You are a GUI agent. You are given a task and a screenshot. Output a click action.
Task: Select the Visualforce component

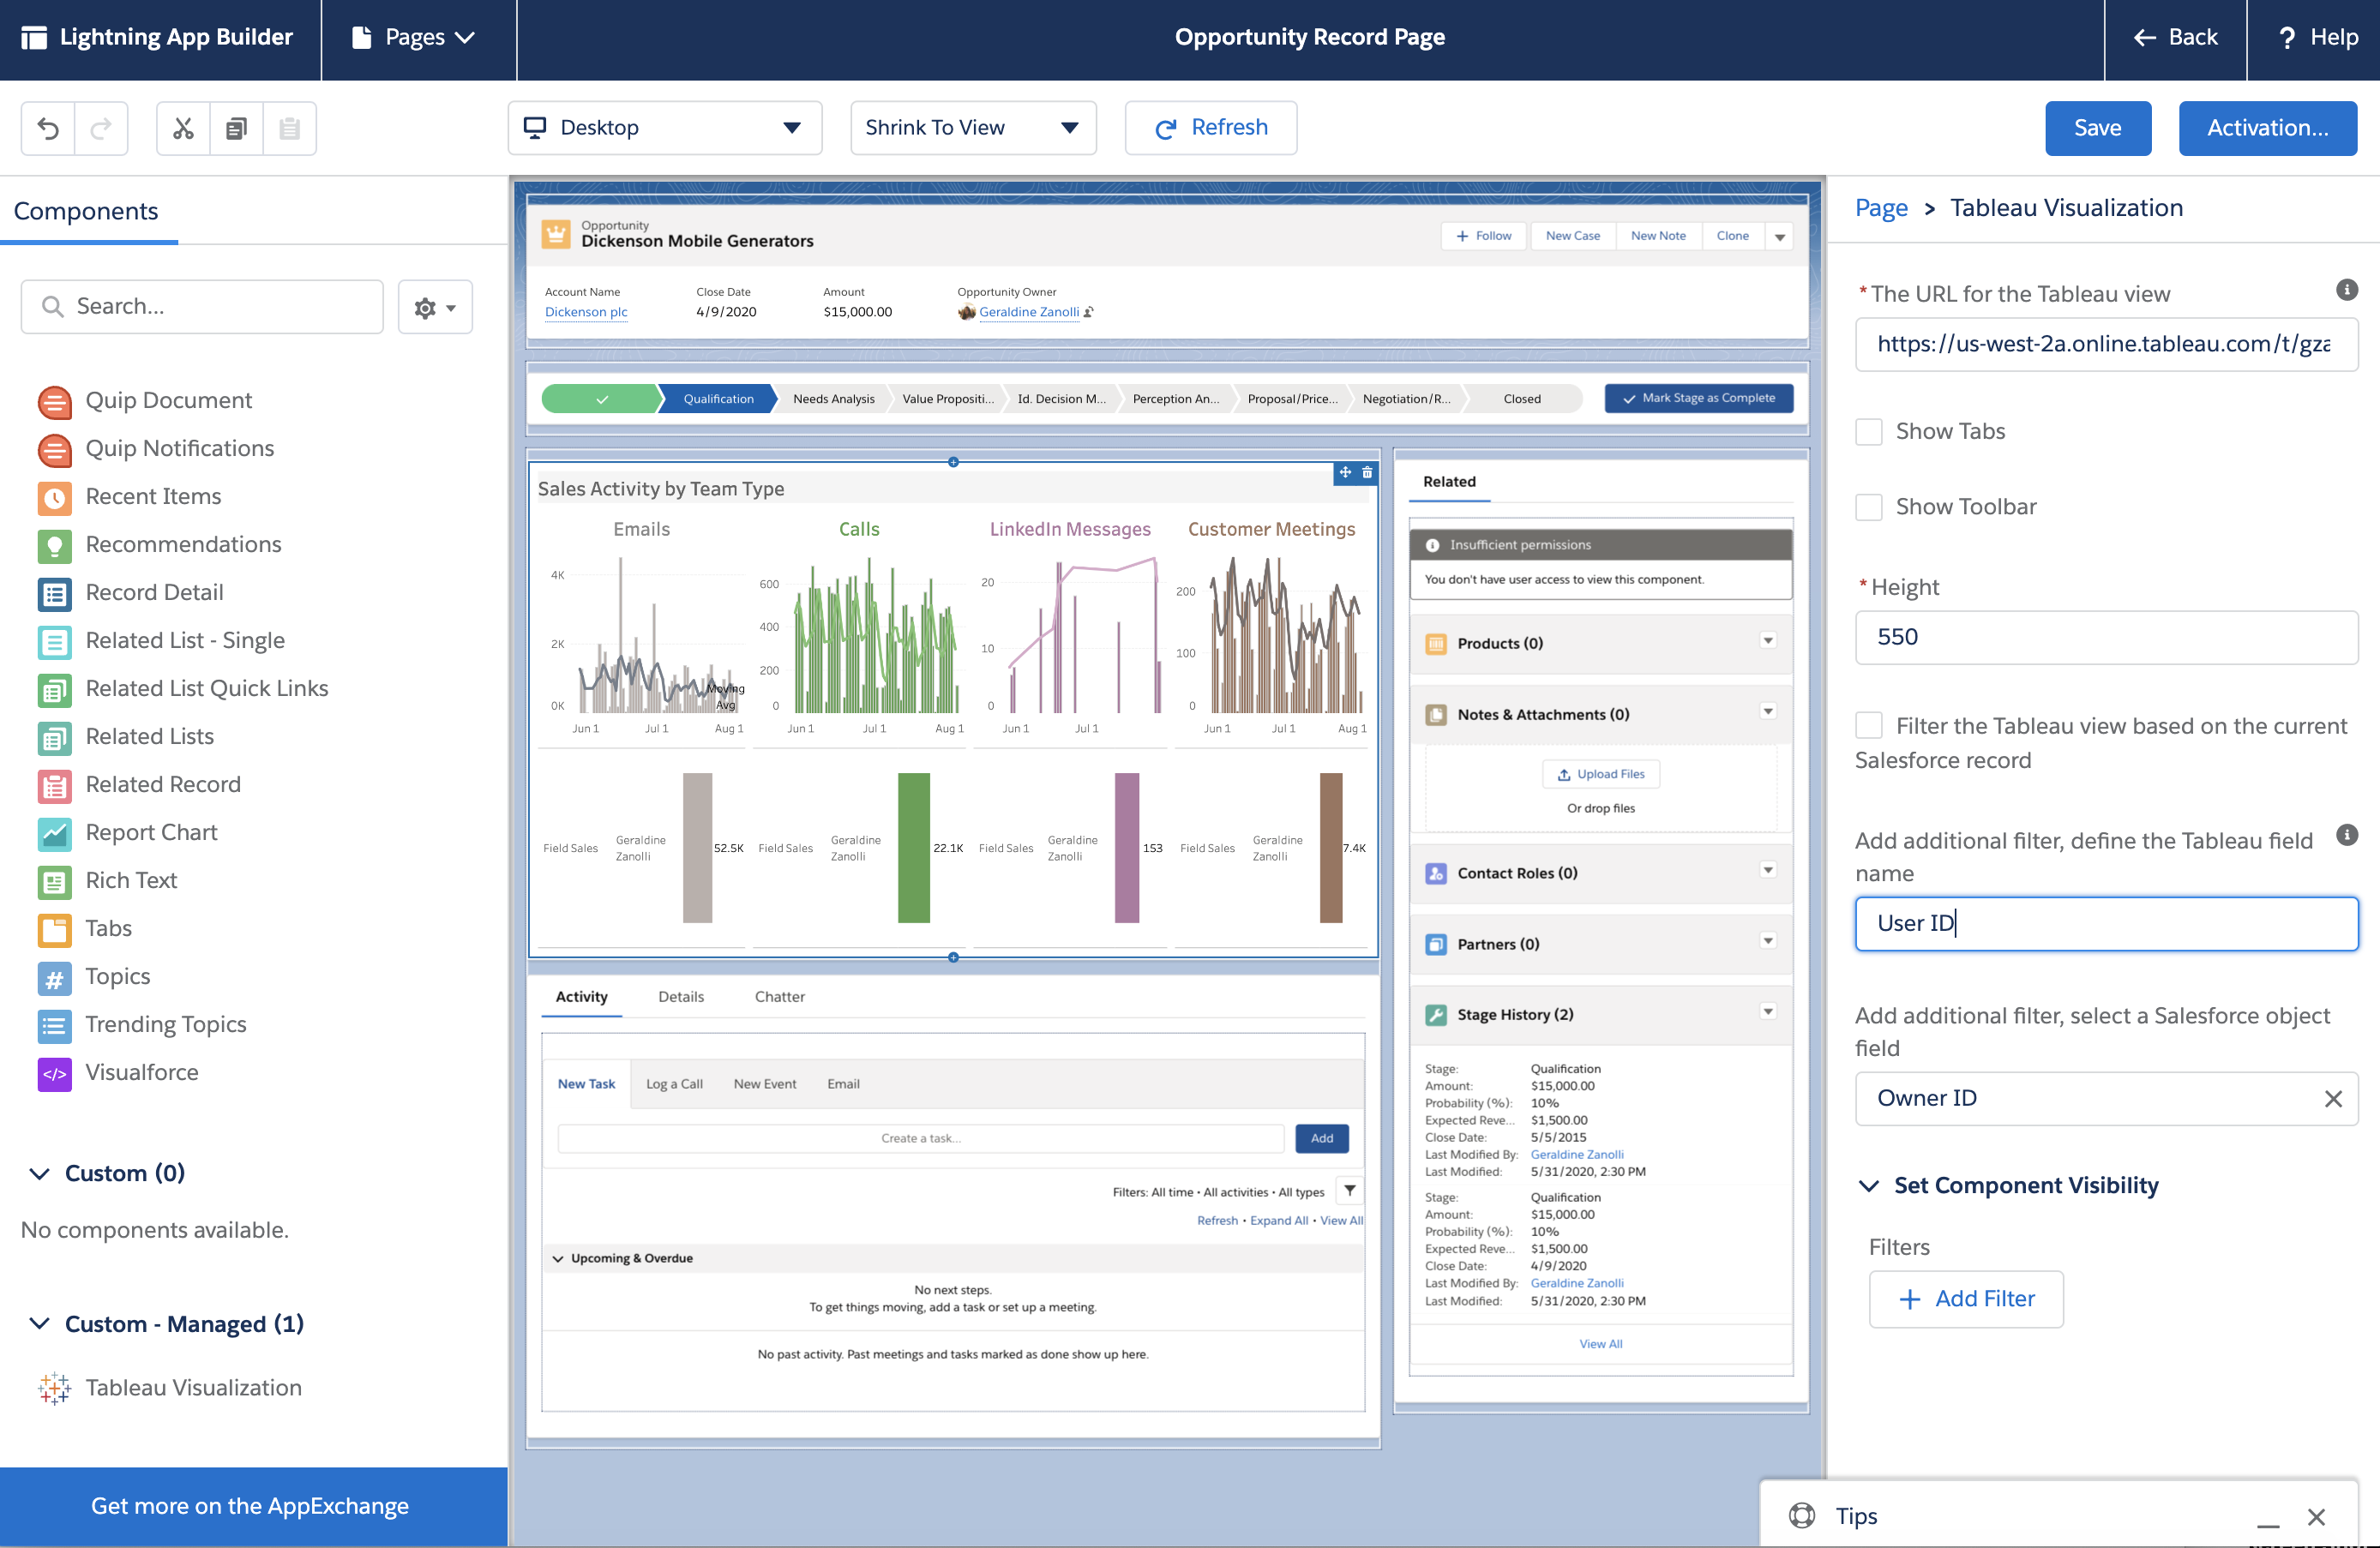pyautogui.click(x=142, y=1072)
